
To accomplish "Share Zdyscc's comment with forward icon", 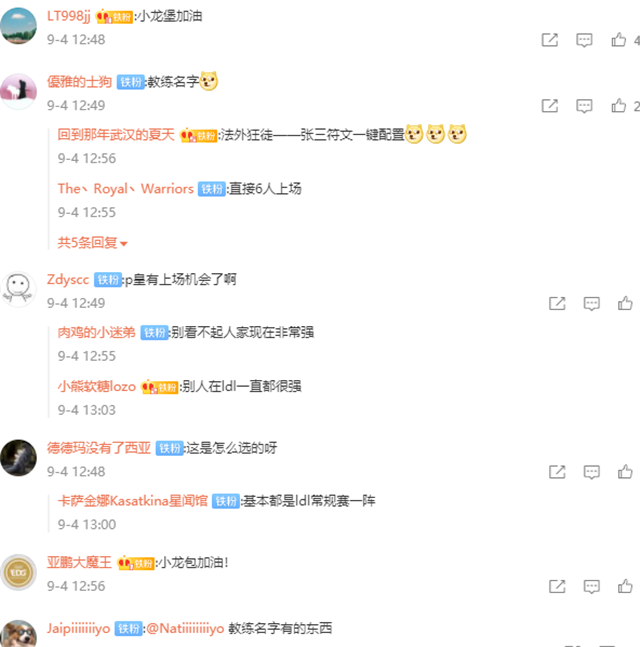I will (557, 303).
